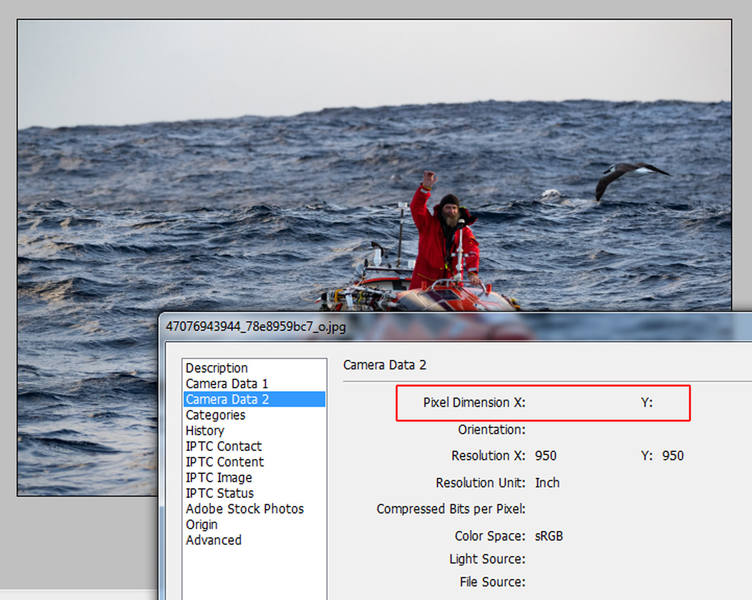
Task: Click the Color Space value sRGB
Action: click(x=549, y=536)
